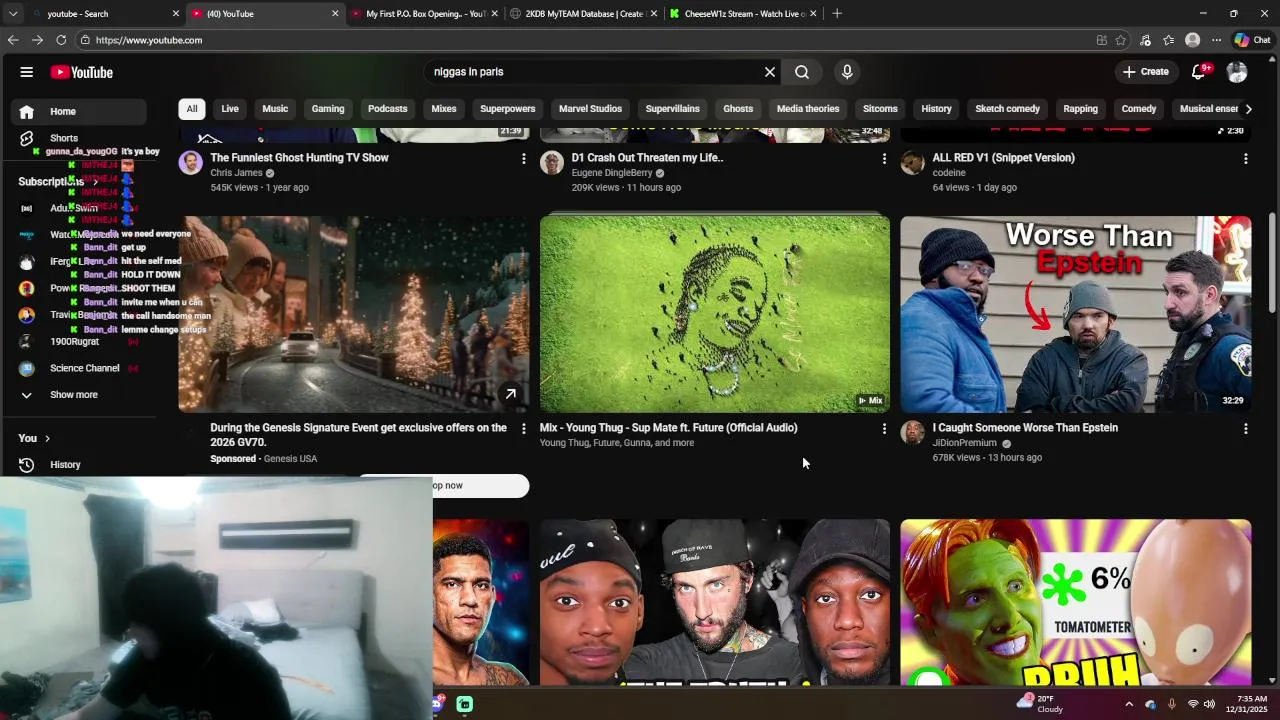Open the Worse Than Epstein thumbnail
Image resolution: width=1280 pixels, height=720 pixels.
click(x=1076, y=314)
